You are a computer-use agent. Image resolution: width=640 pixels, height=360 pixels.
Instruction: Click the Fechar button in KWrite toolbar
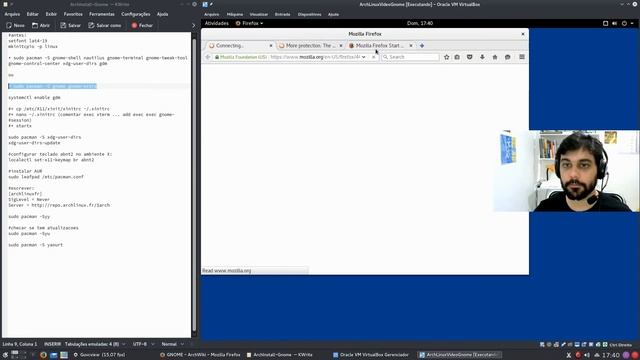(142, 25)
